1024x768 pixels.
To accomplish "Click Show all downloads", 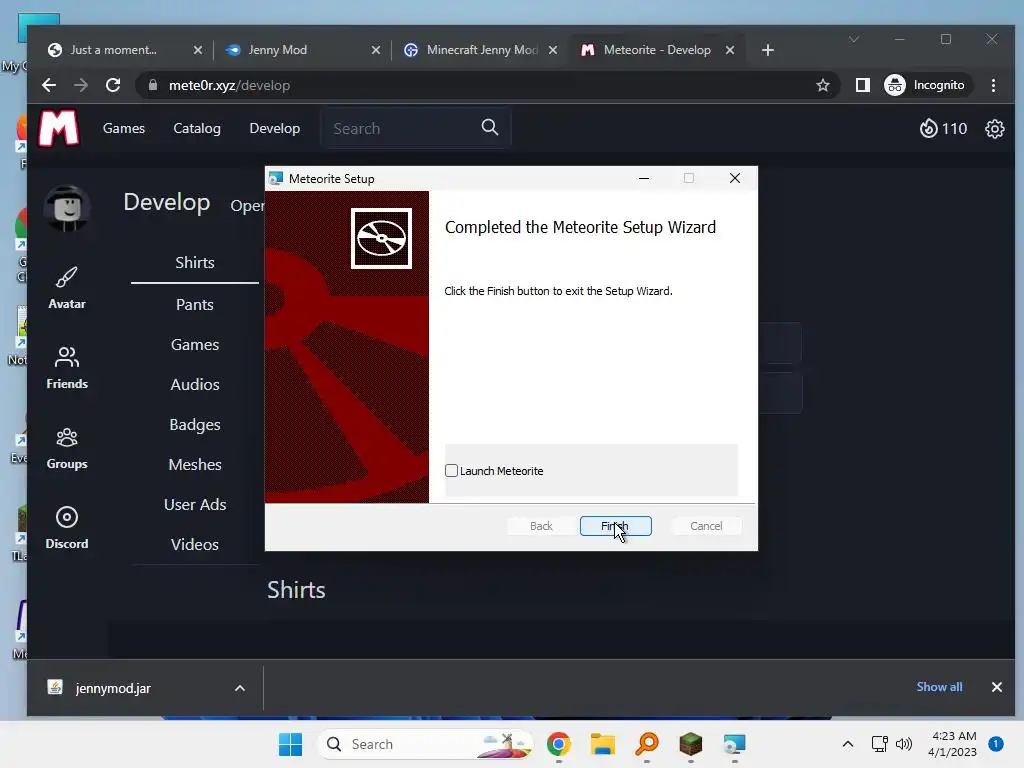I will pos(939,687).
